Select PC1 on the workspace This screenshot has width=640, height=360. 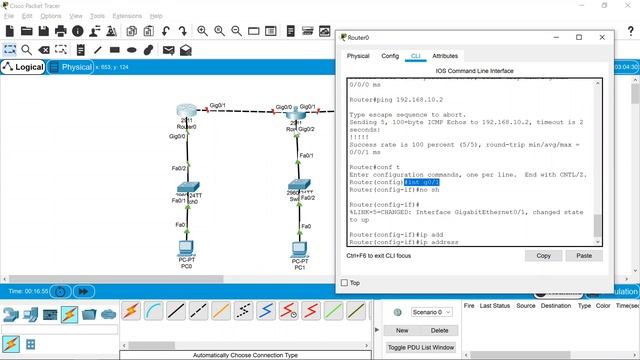pyautogui.click(x=300, y=249)
